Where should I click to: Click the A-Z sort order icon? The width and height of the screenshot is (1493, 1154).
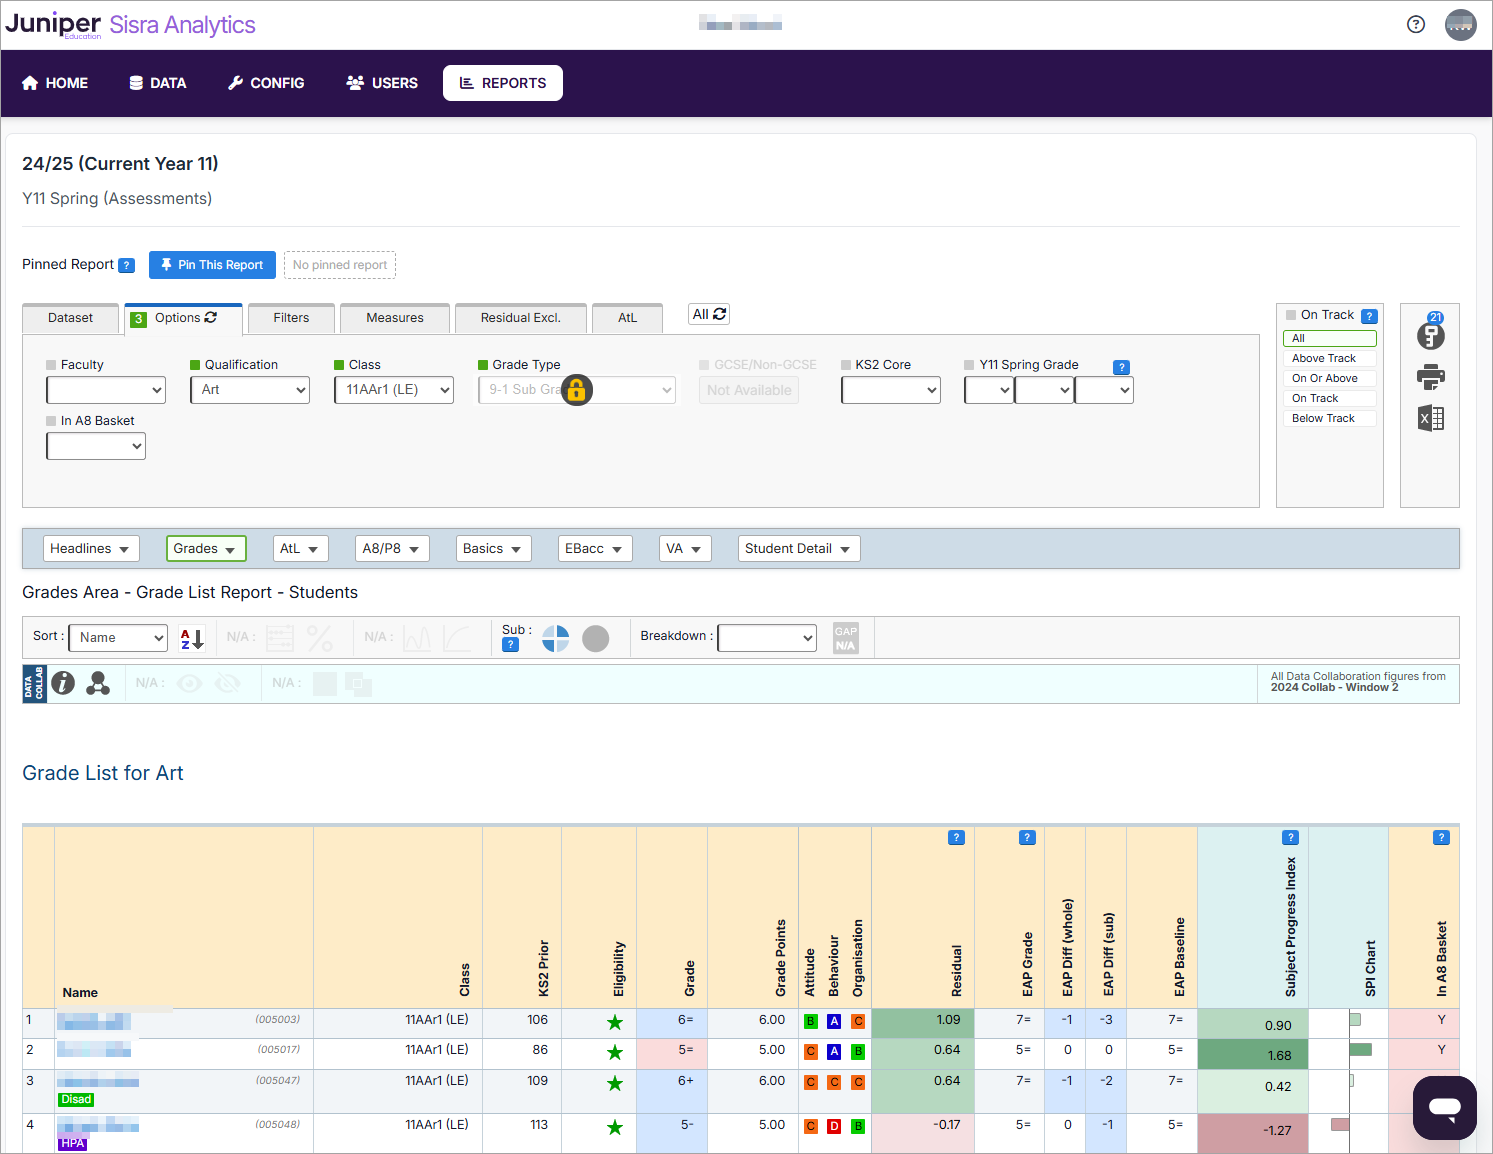point(191,637)
